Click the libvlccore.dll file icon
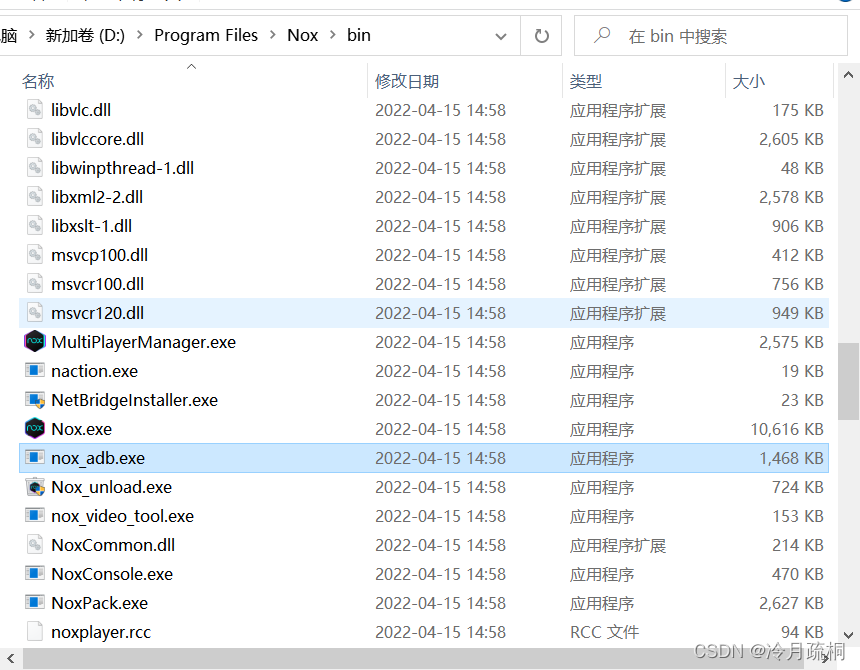The height and width of the screenshot is (670, 860). pos(35,139)
